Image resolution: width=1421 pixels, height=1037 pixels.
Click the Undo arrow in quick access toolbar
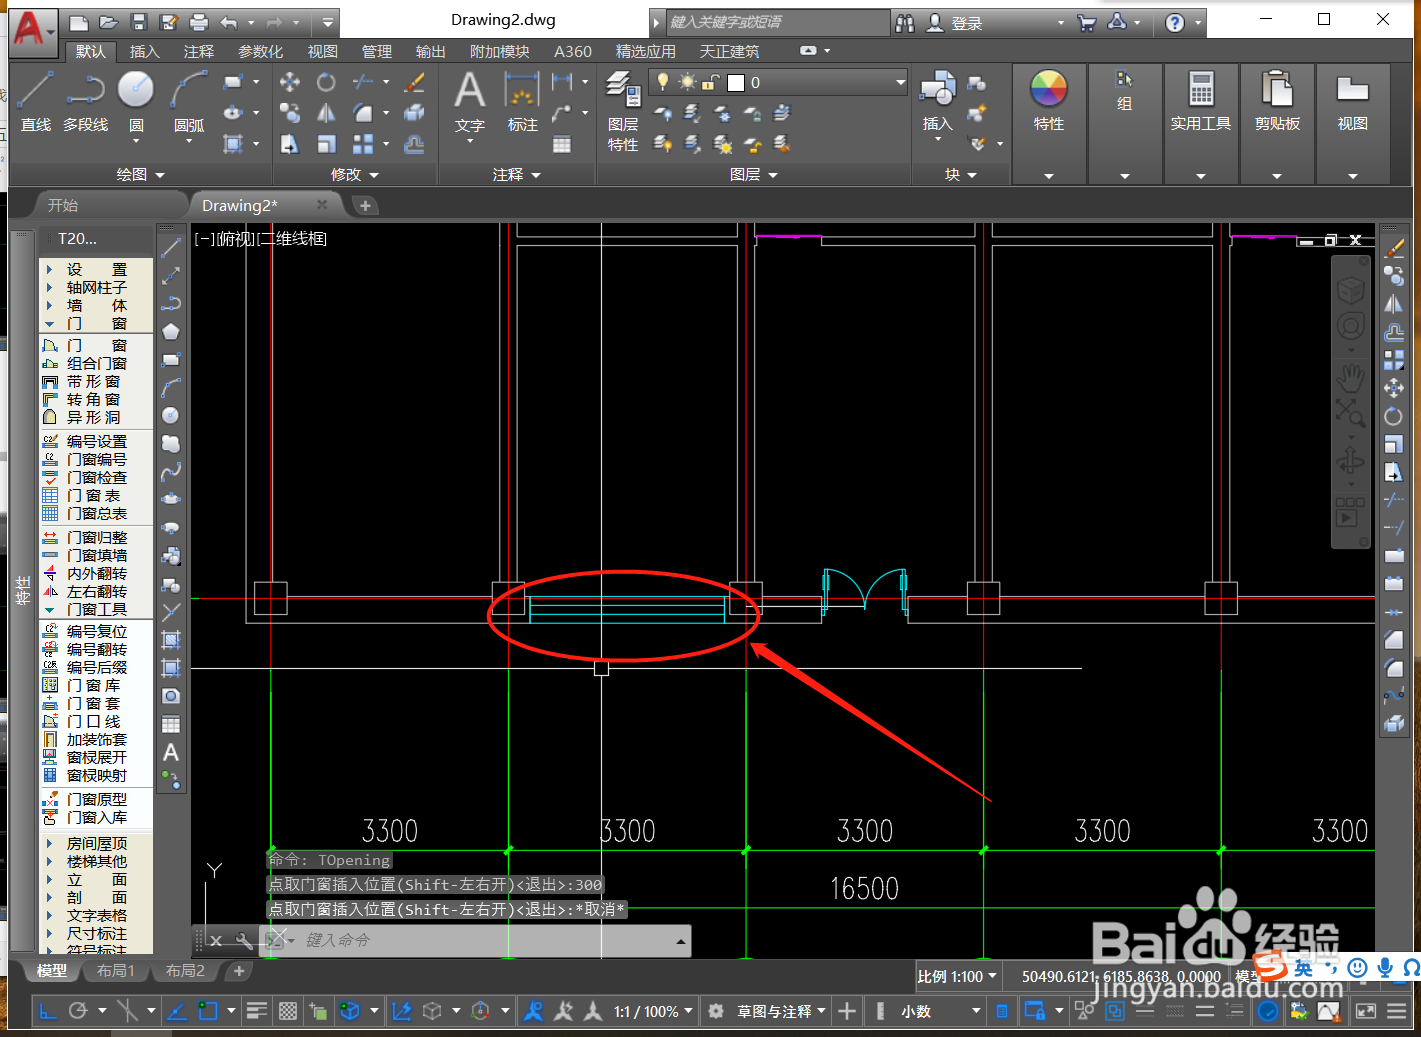pyautogui.click(x=229, y=22)
